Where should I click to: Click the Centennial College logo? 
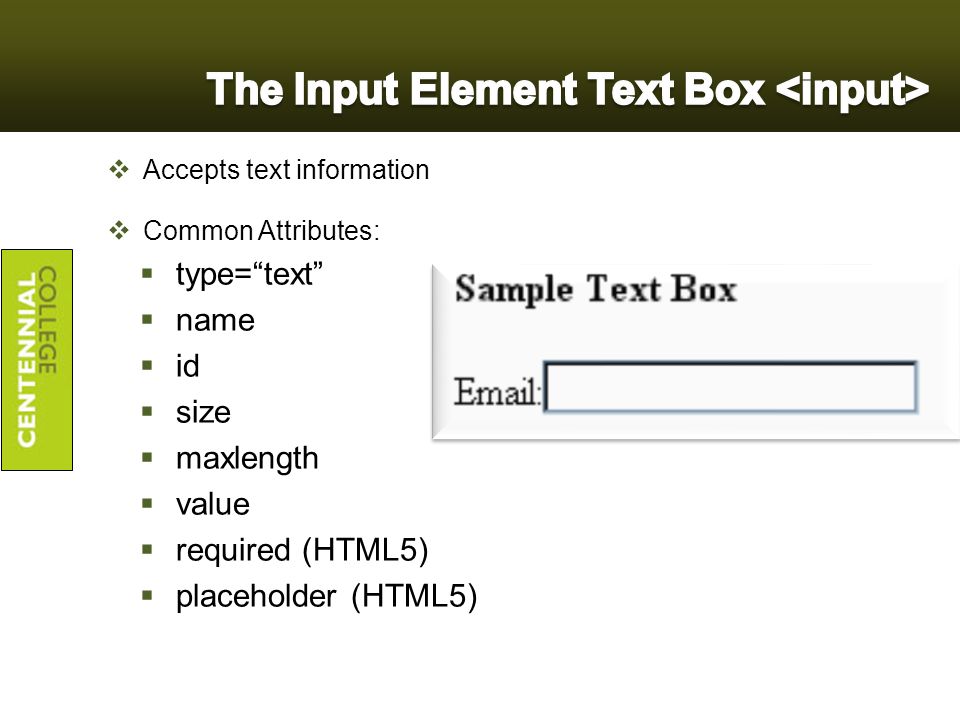(37, 359)
